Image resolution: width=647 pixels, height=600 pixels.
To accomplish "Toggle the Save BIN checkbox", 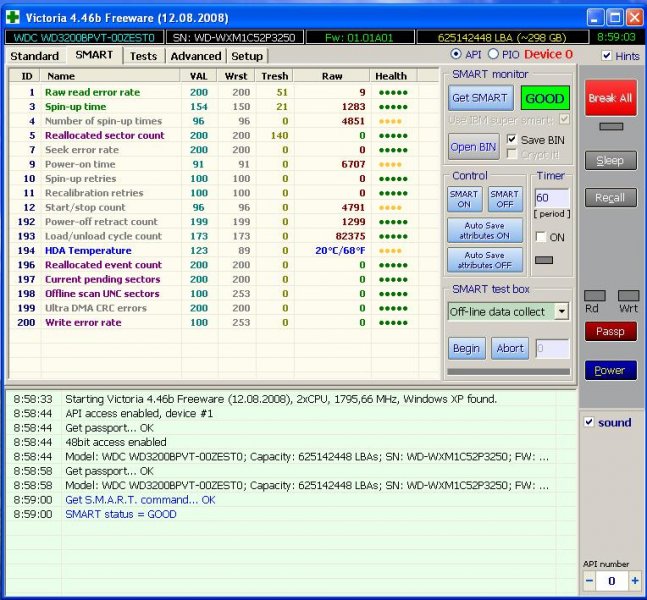I will pyautogui.click(x=513, y=139).
